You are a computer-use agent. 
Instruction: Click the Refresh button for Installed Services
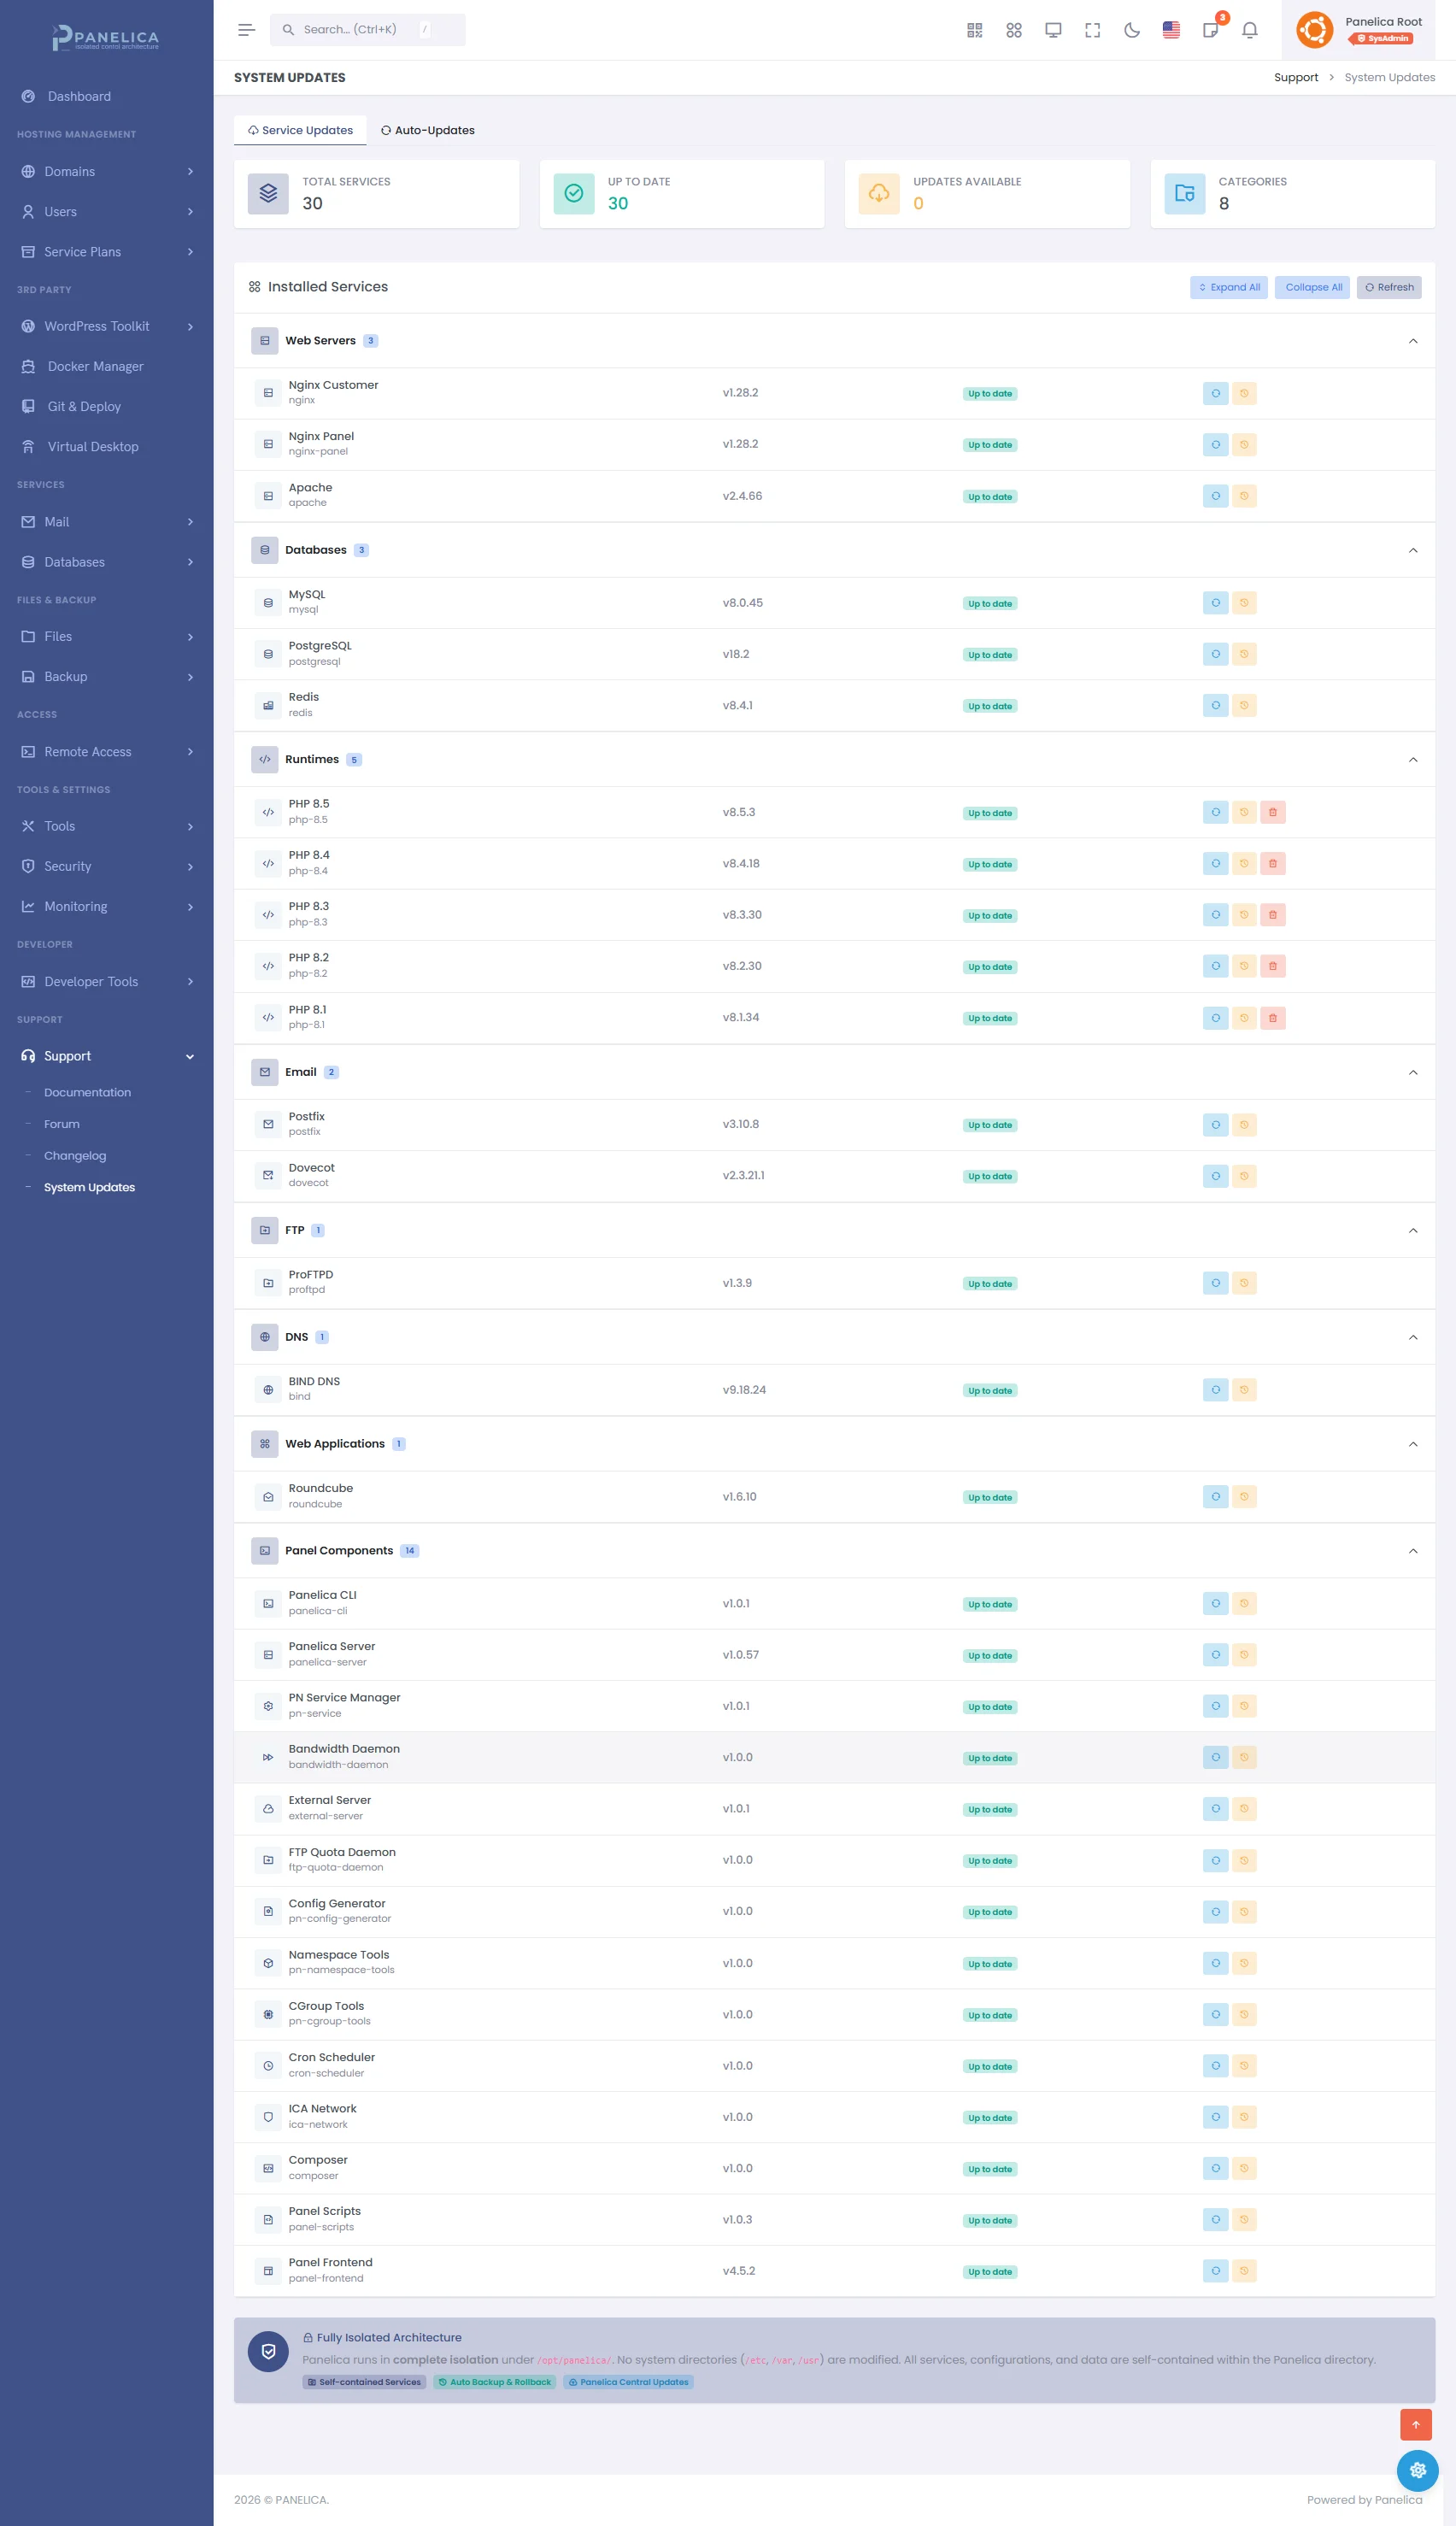[1388, 287]
